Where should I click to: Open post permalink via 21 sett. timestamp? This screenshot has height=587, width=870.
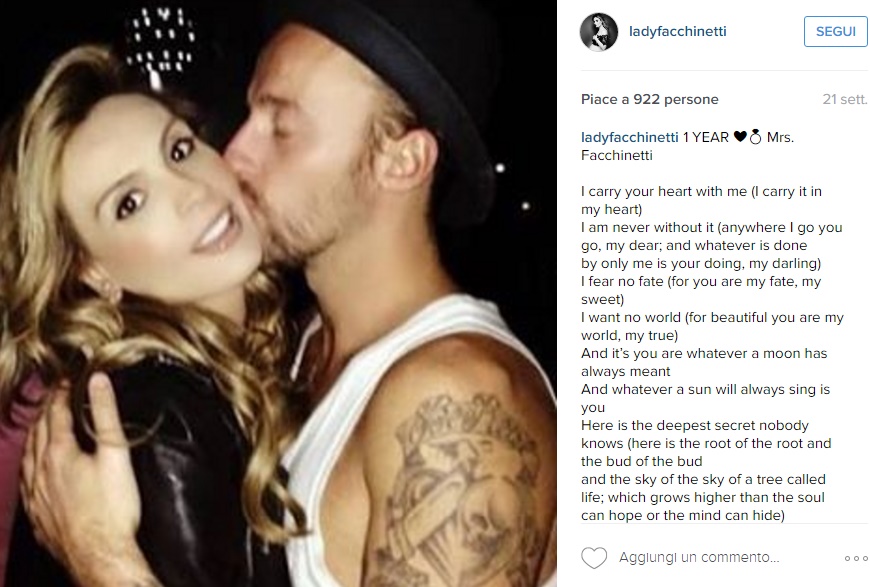coord(844,99)
